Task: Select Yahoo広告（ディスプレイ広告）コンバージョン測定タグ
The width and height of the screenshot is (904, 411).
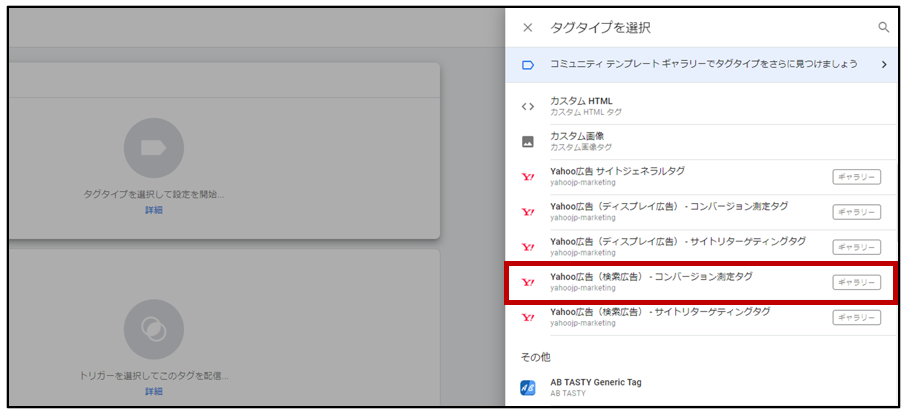Action: coord(701,212)
